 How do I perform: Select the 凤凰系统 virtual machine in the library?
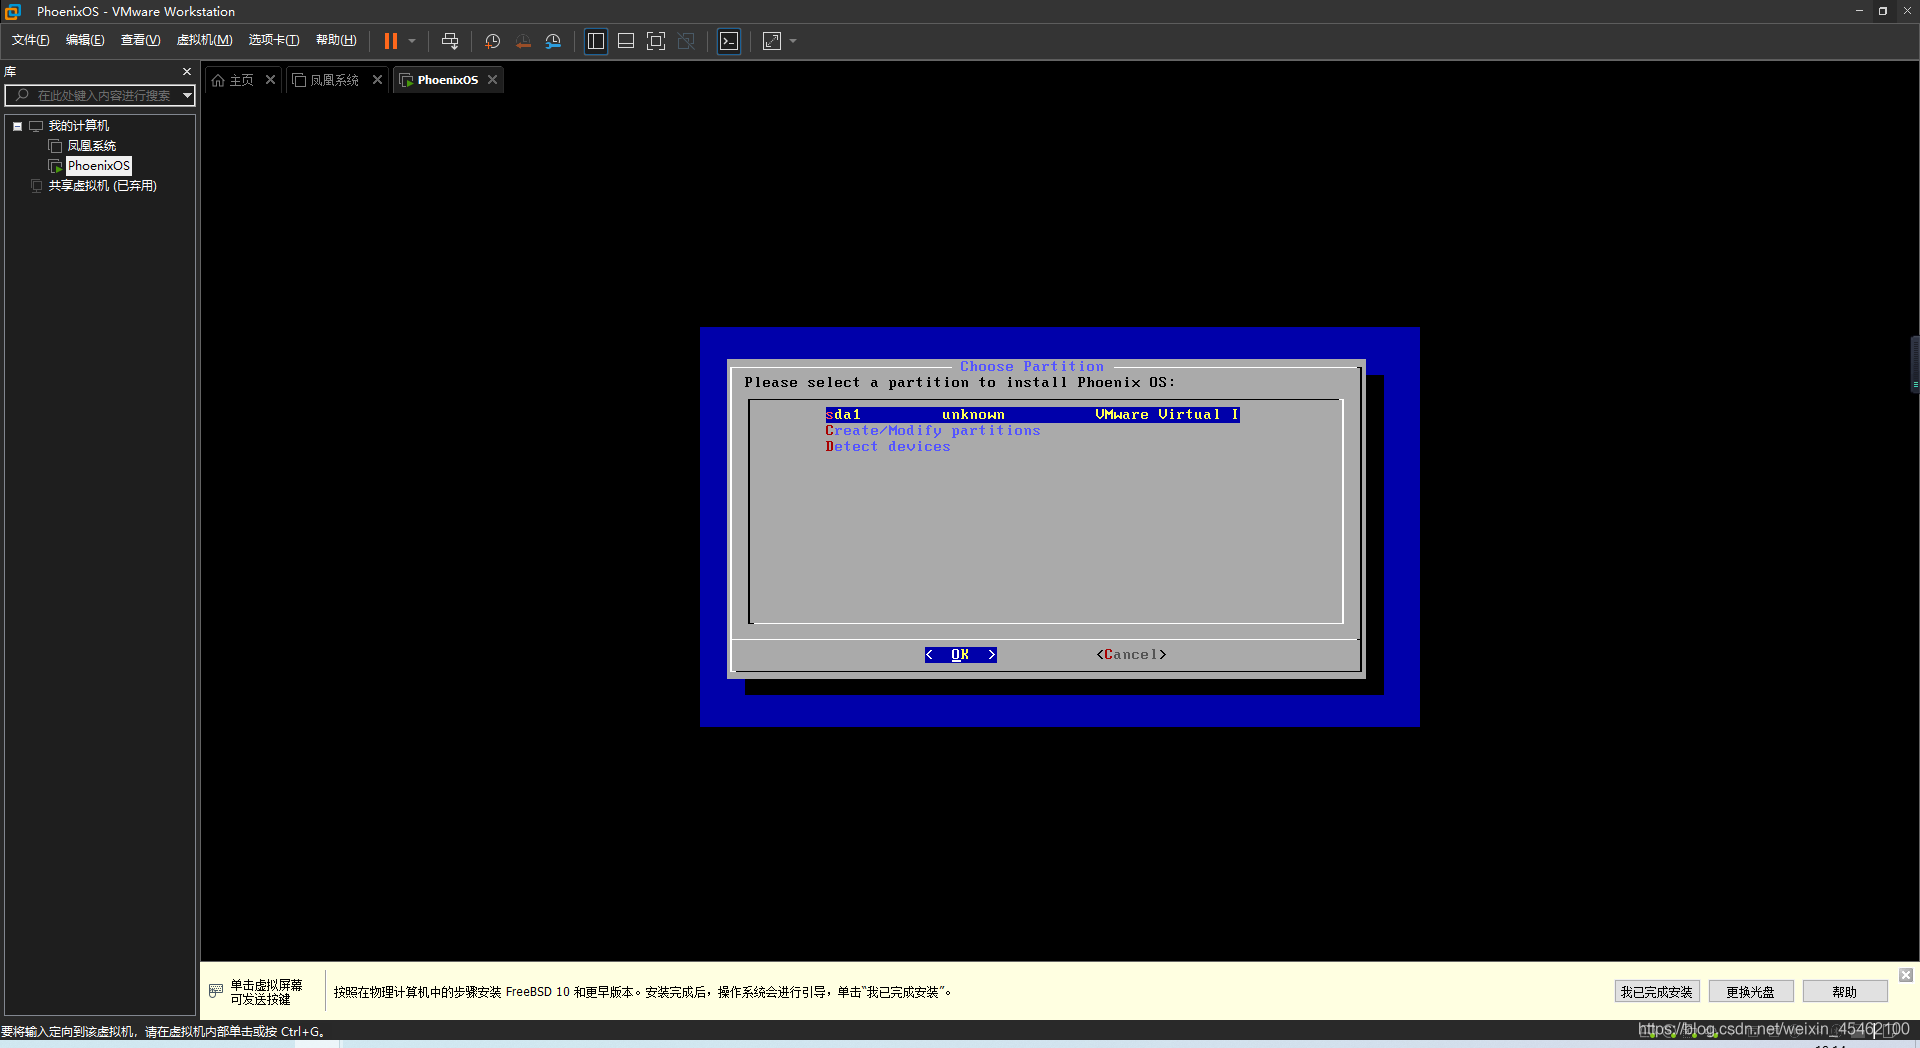click(91, 146)
